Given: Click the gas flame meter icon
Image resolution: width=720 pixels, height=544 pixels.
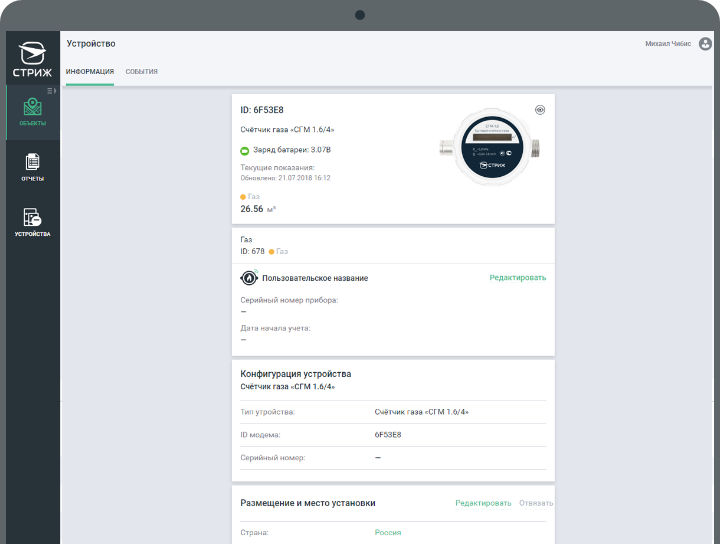Looking at the screenshot, I should point(249,278).
